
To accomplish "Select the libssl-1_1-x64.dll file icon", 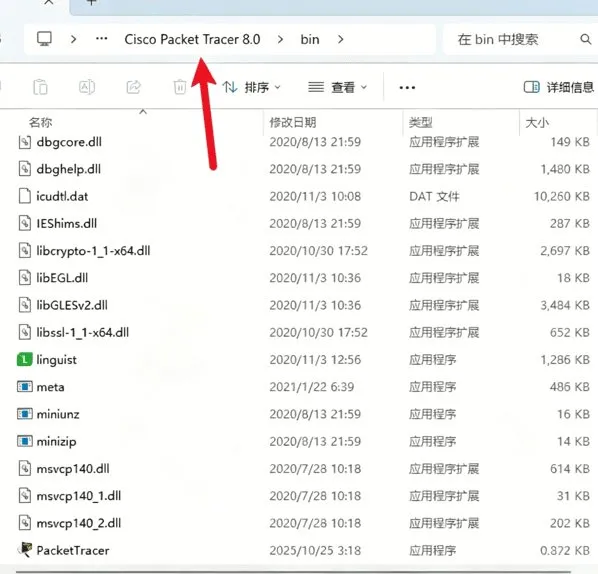I will [25, 332].
